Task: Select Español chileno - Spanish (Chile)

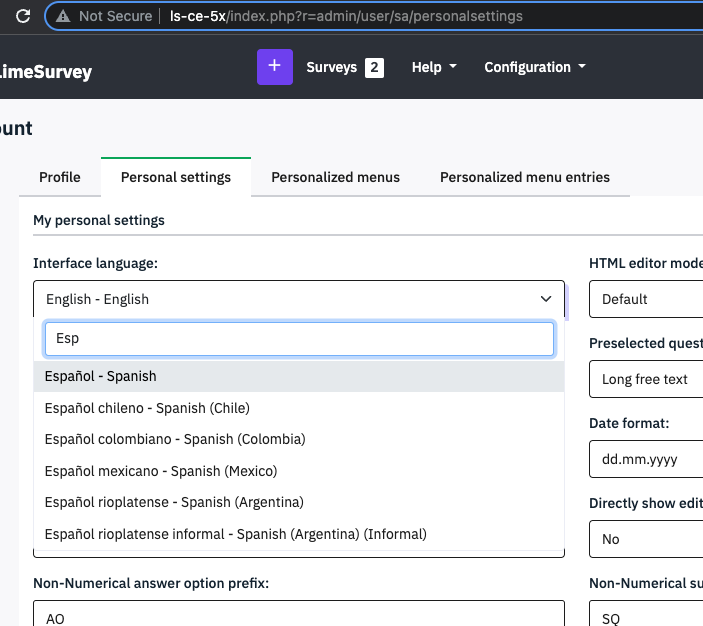Action: (x=147, y=408)
